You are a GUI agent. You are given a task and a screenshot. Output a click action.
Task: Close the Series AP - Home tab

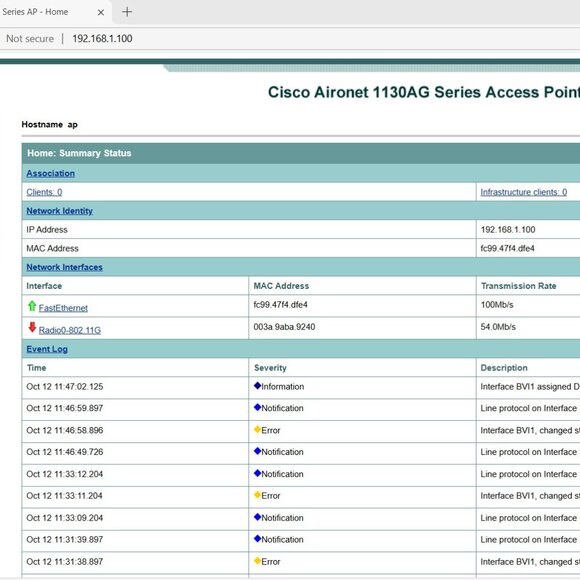click(x=101, y=12)
